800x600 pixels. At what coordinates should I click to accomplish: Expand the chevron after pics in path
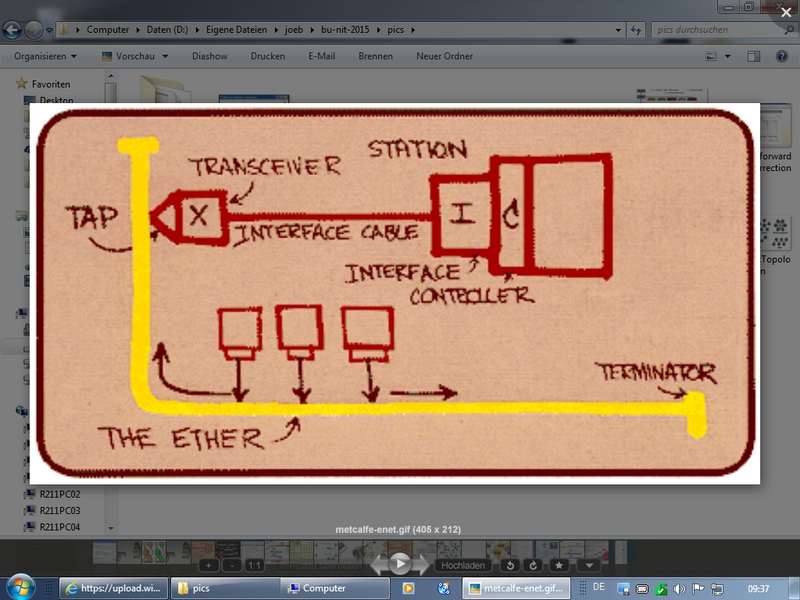pos(413,30)
